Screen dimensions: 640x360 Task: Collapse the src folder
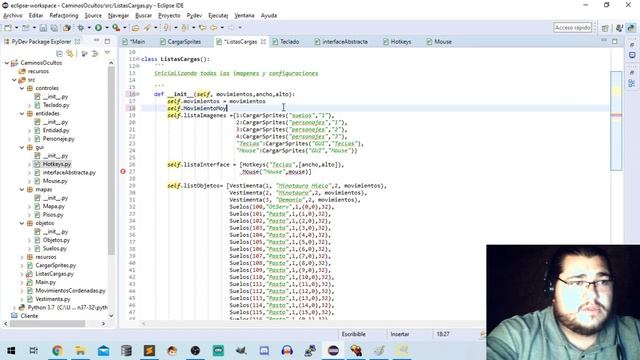coord(14,80)
